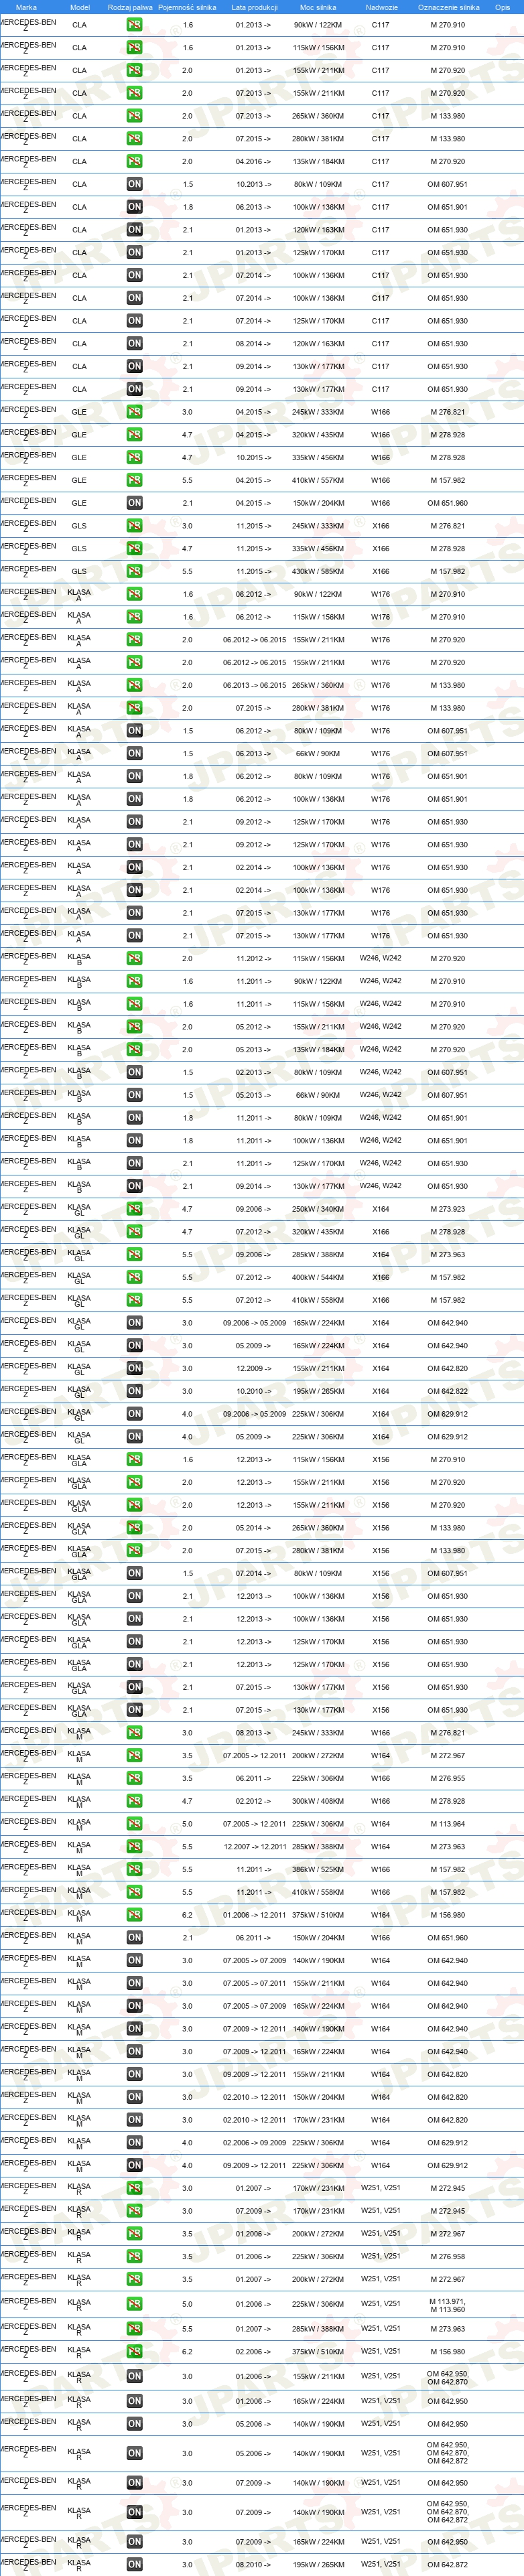This screenshot has height=2576, width=524.
Task: Click petrol icon in Klasa M 386kW / 525KM row
Action: click(x=134, y=1869)
